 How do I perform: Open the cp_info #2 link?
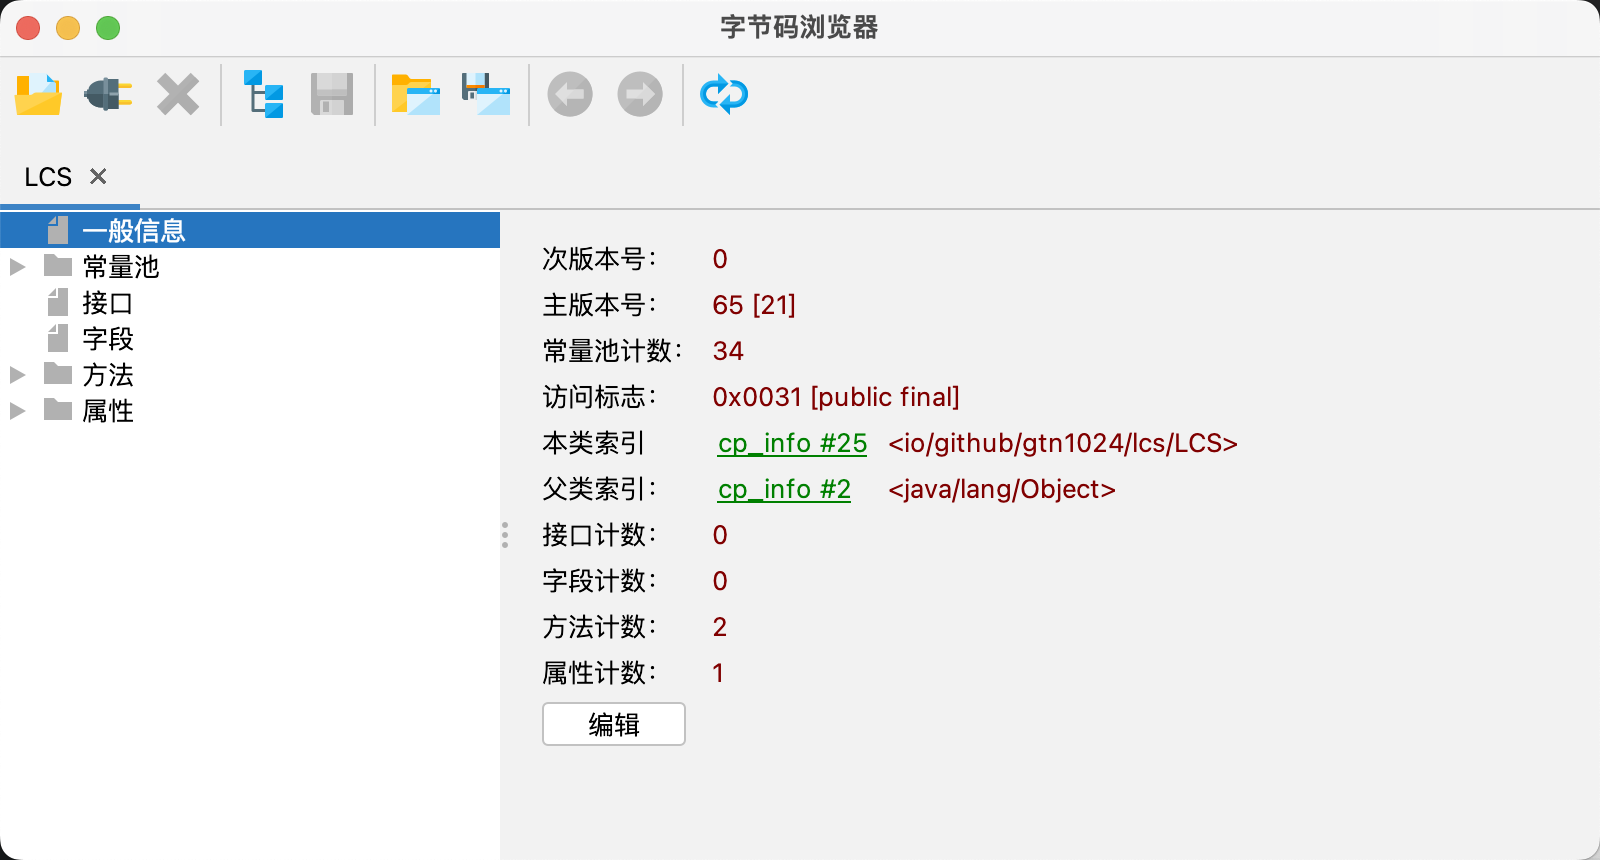pyautogui.click(x=784, y=489)
